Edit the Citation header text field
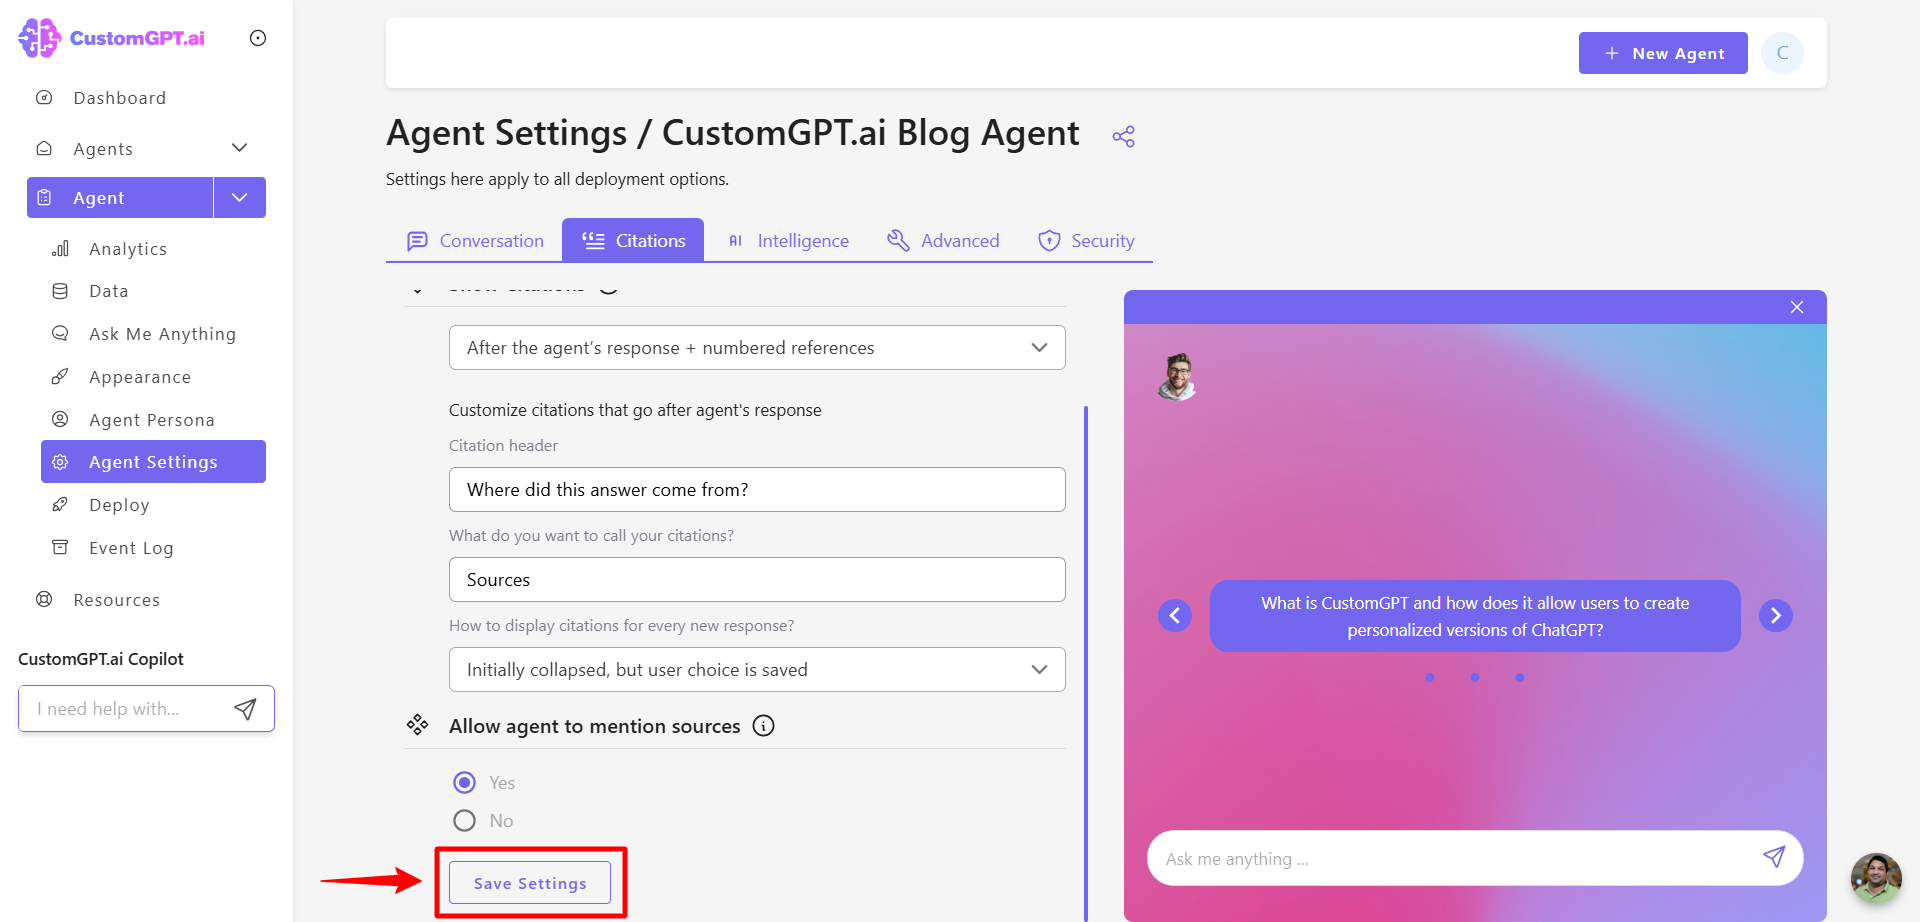Viewport: 1920px width, 922px height. click(757, 490)
